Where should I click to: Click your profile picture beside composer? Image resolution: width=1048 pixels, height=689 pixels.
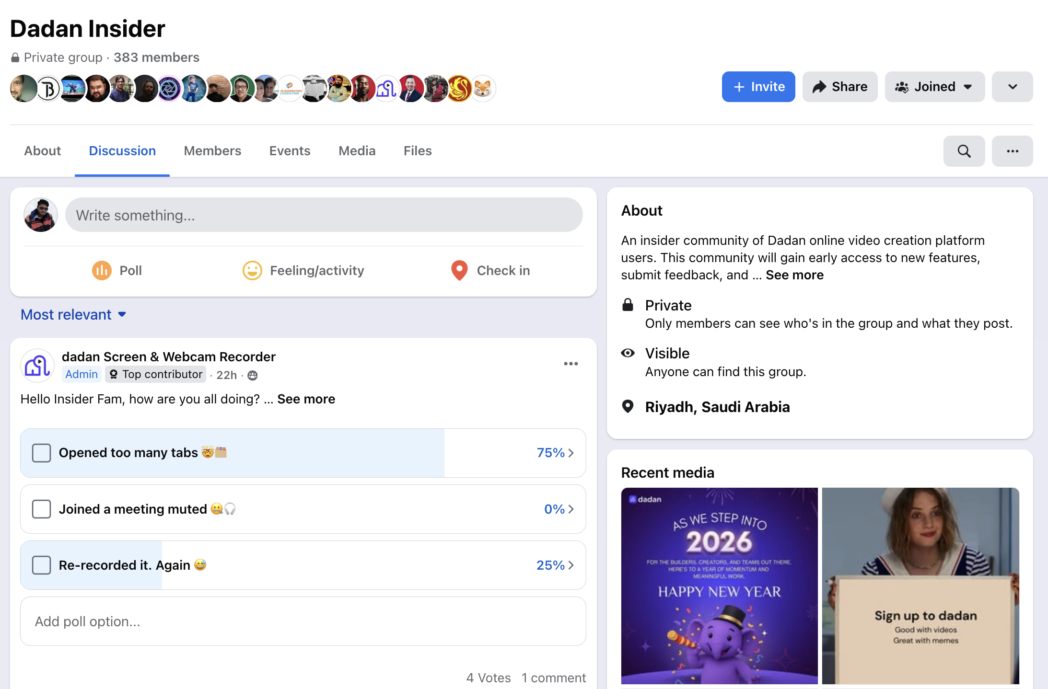click(x=41, y=215)
